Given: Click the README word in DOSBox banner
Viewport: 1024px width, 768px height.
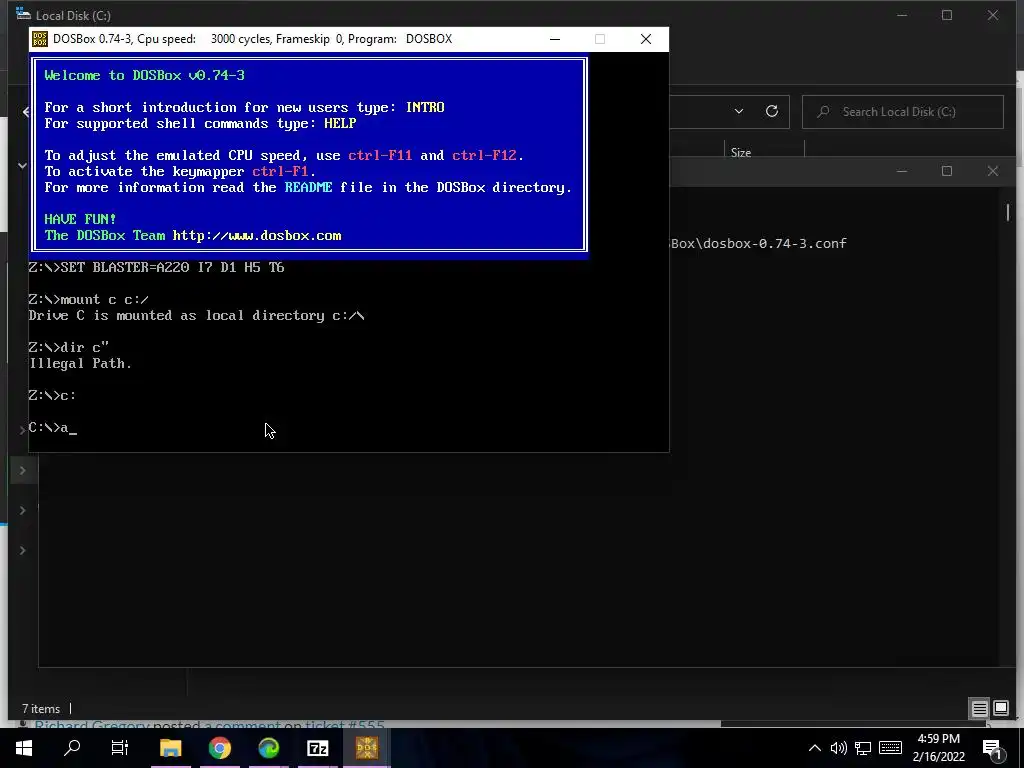Looking at the screenshot, I should point(308,187).
